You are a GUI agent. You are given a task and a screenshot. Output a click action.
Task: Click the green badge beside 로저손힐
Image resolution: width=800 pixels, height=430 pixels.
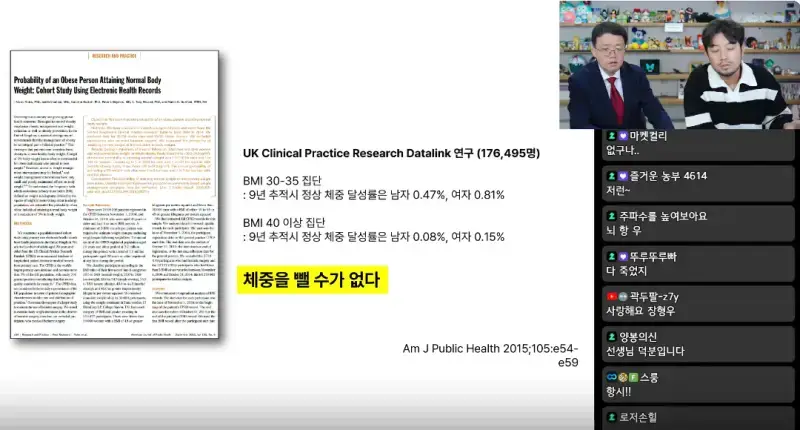point(611,417)
